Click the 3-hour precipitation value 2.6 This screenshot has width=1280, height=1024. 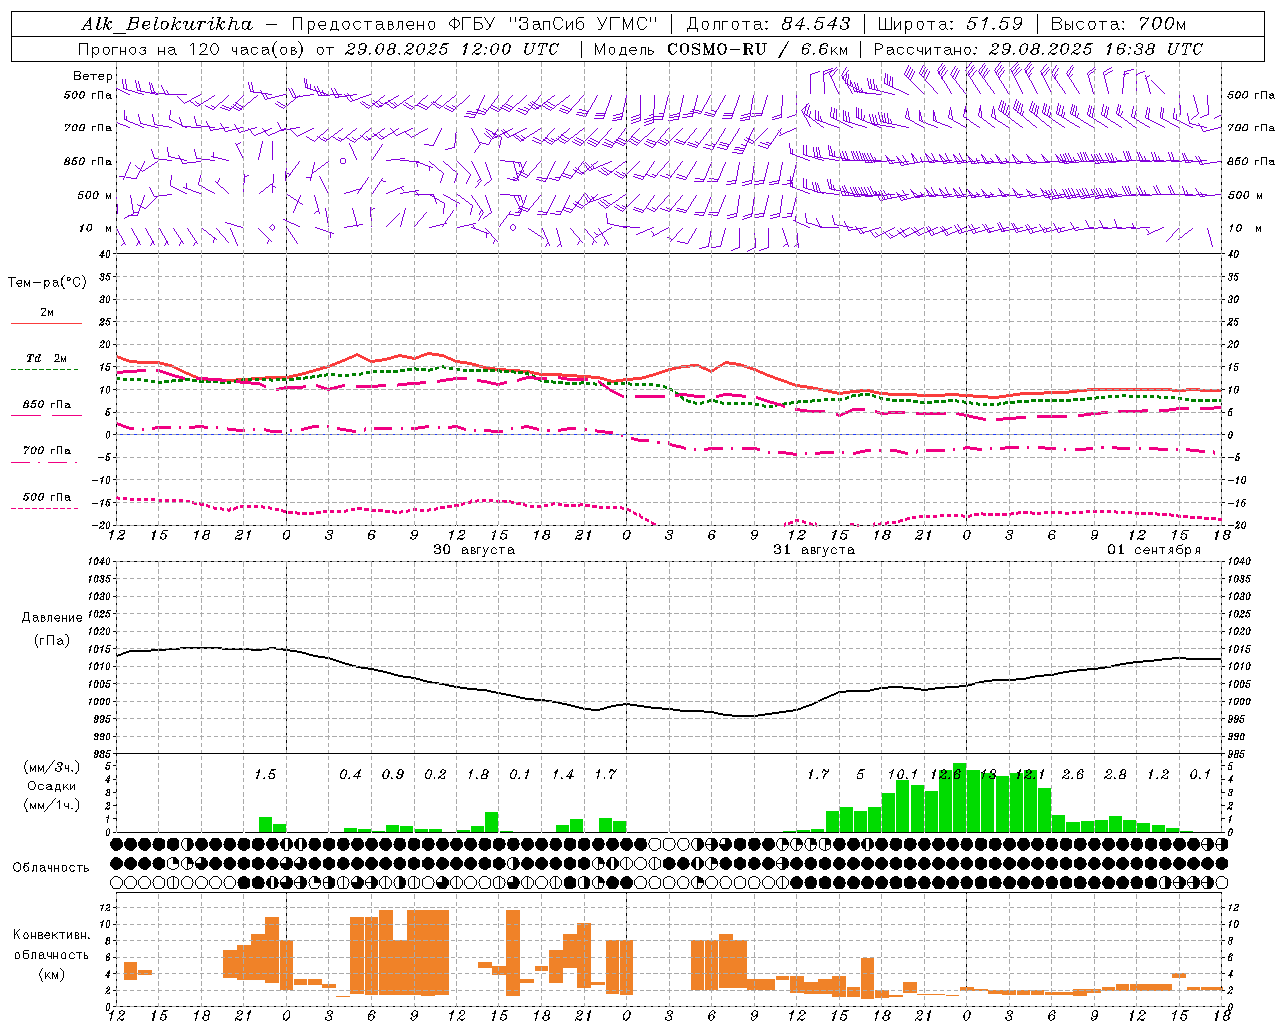point(1073,775)
